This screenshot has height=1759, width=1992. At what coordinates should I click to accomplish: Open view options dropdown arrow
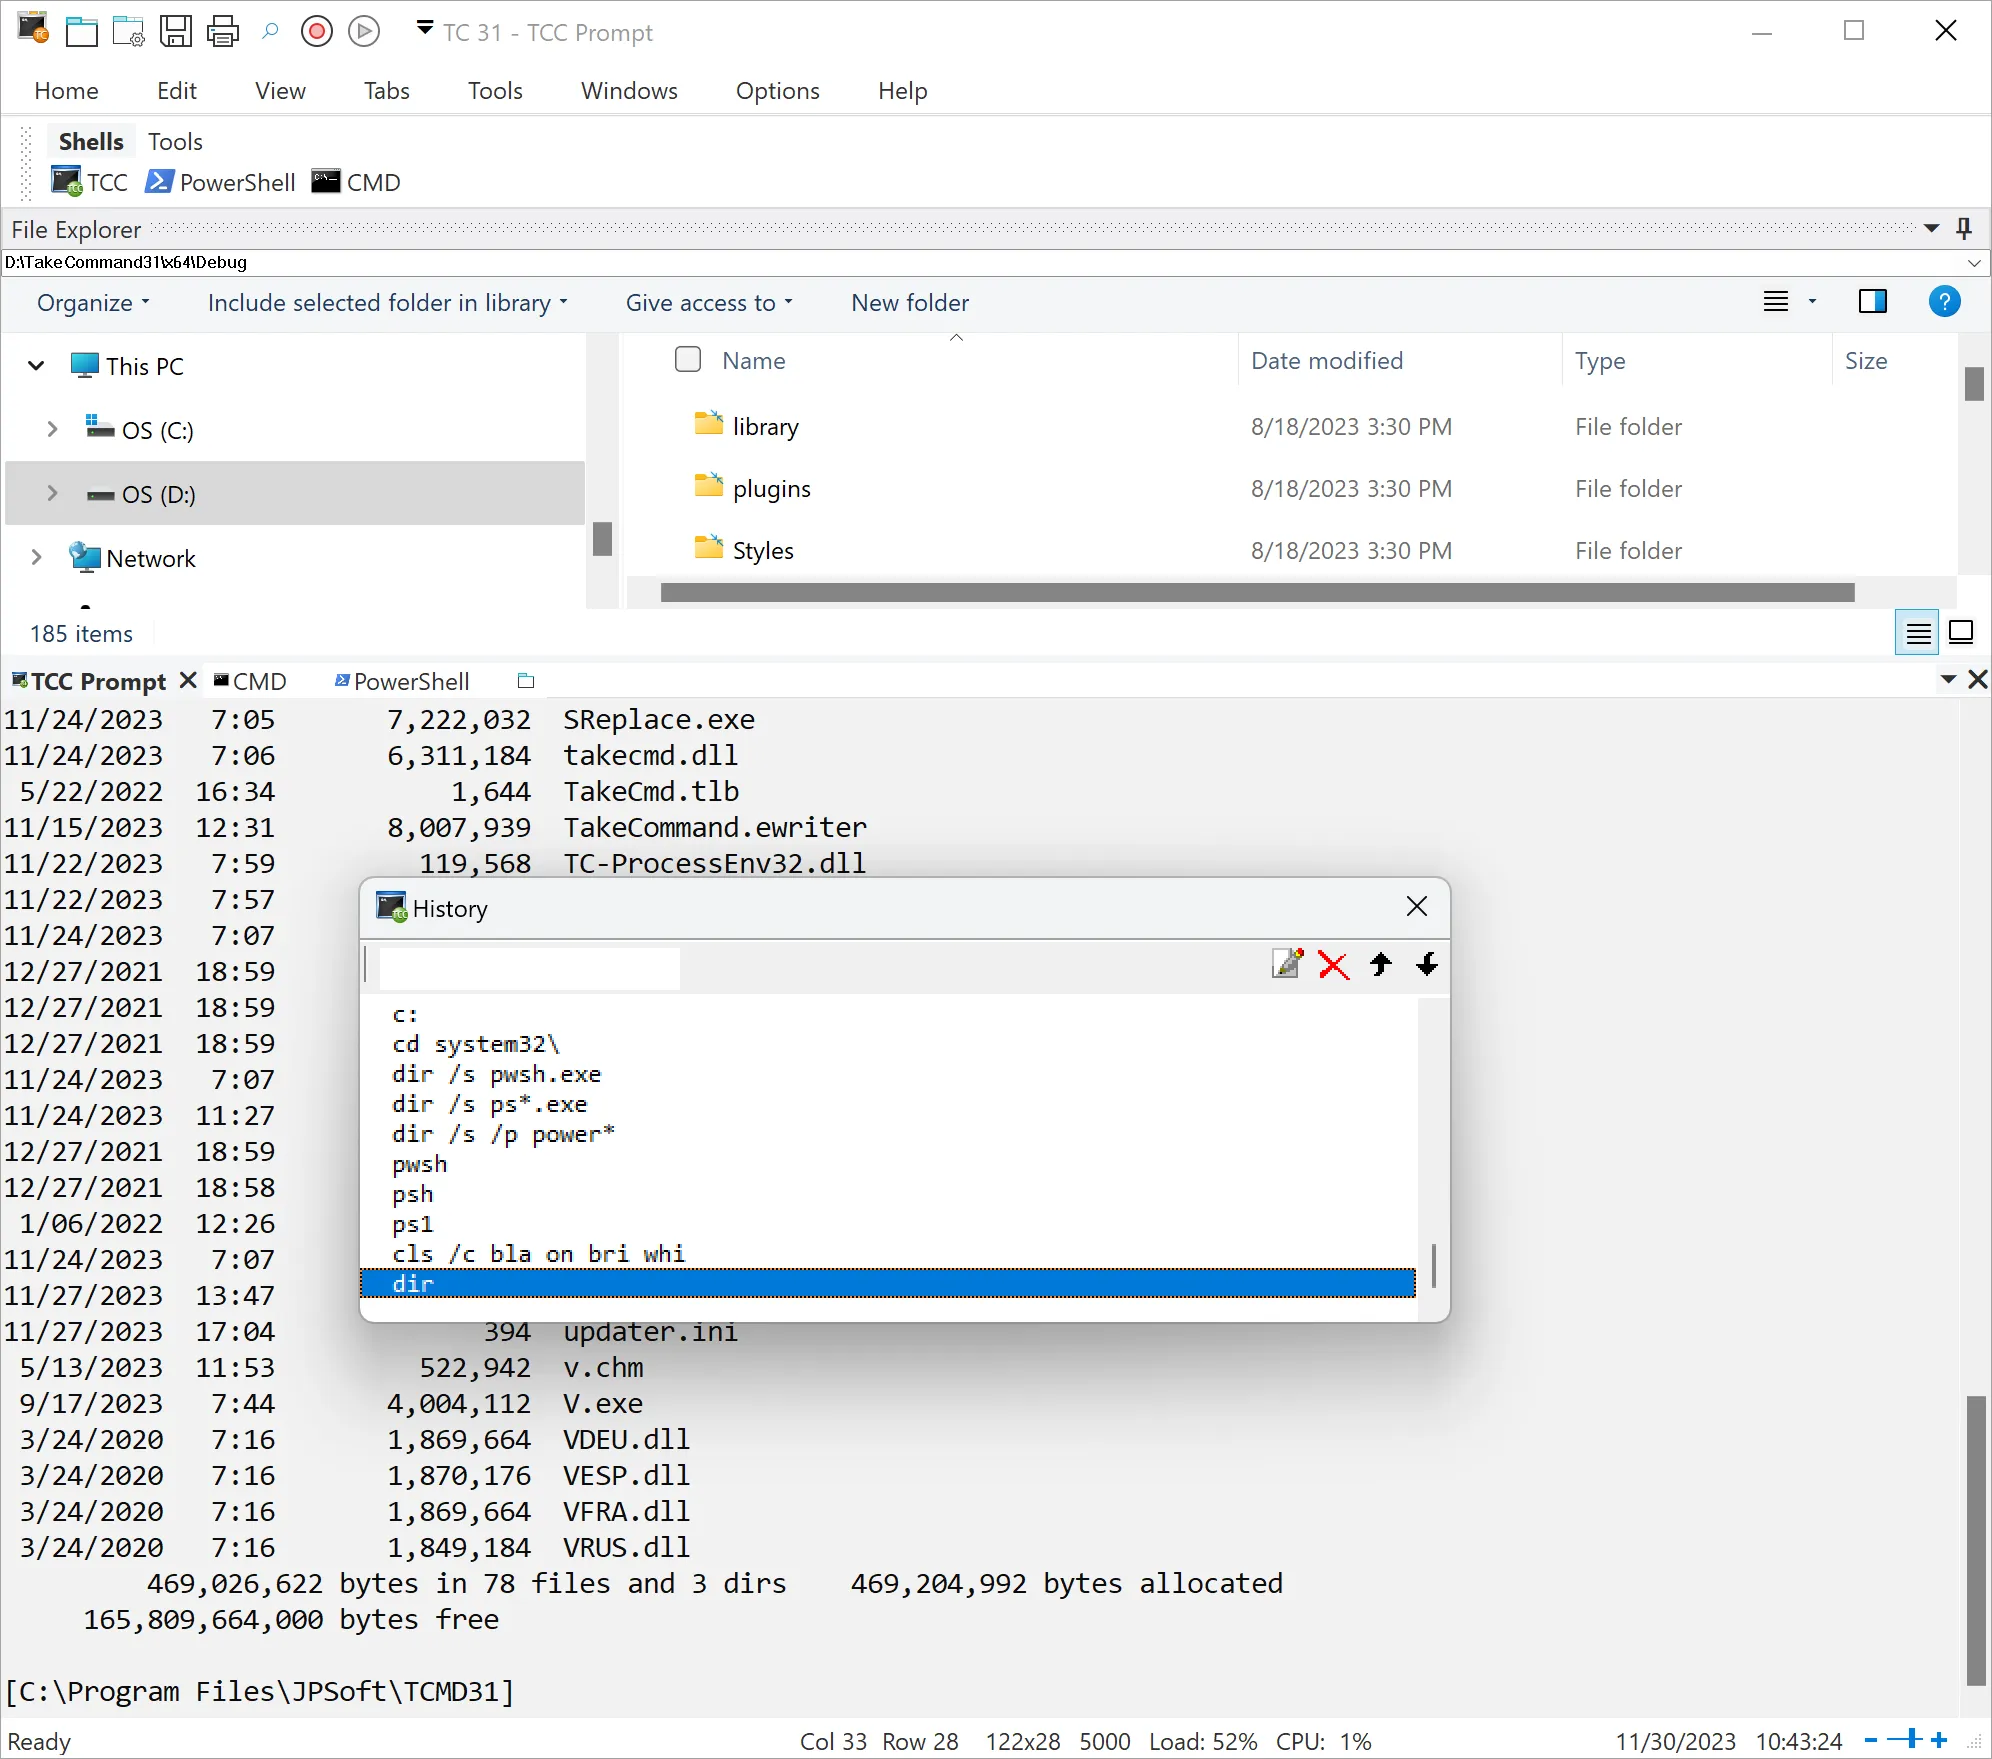pos(1812,302)
